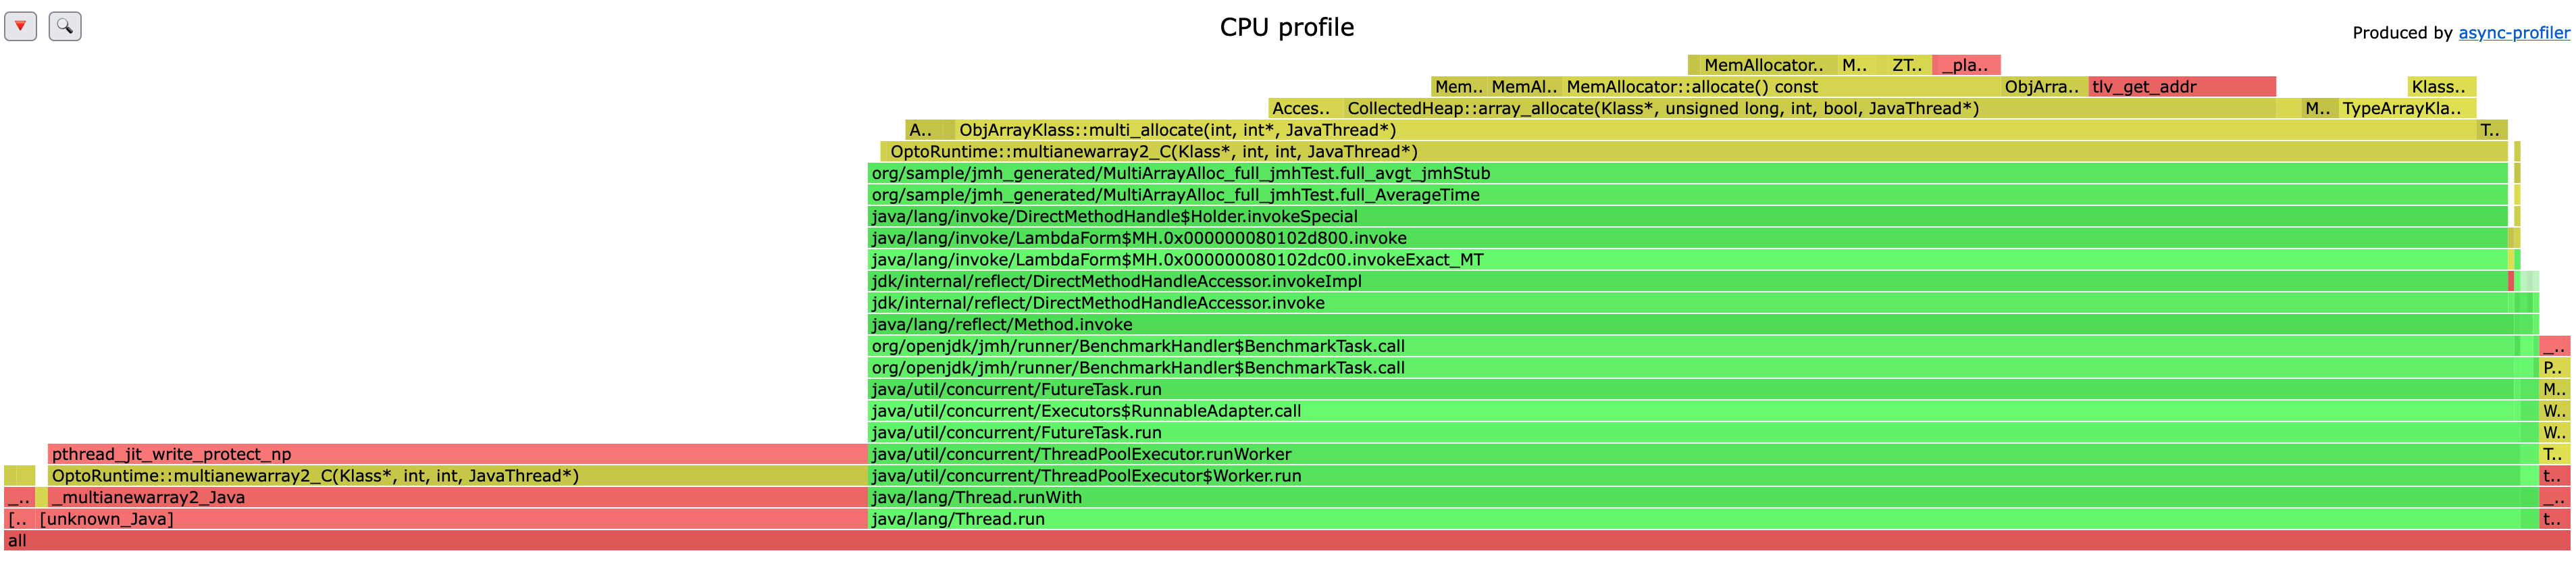Select the pthread_jit_write_protect_np frame
This screenshot has height=570, width=2576.
click(x=457, y=454)
